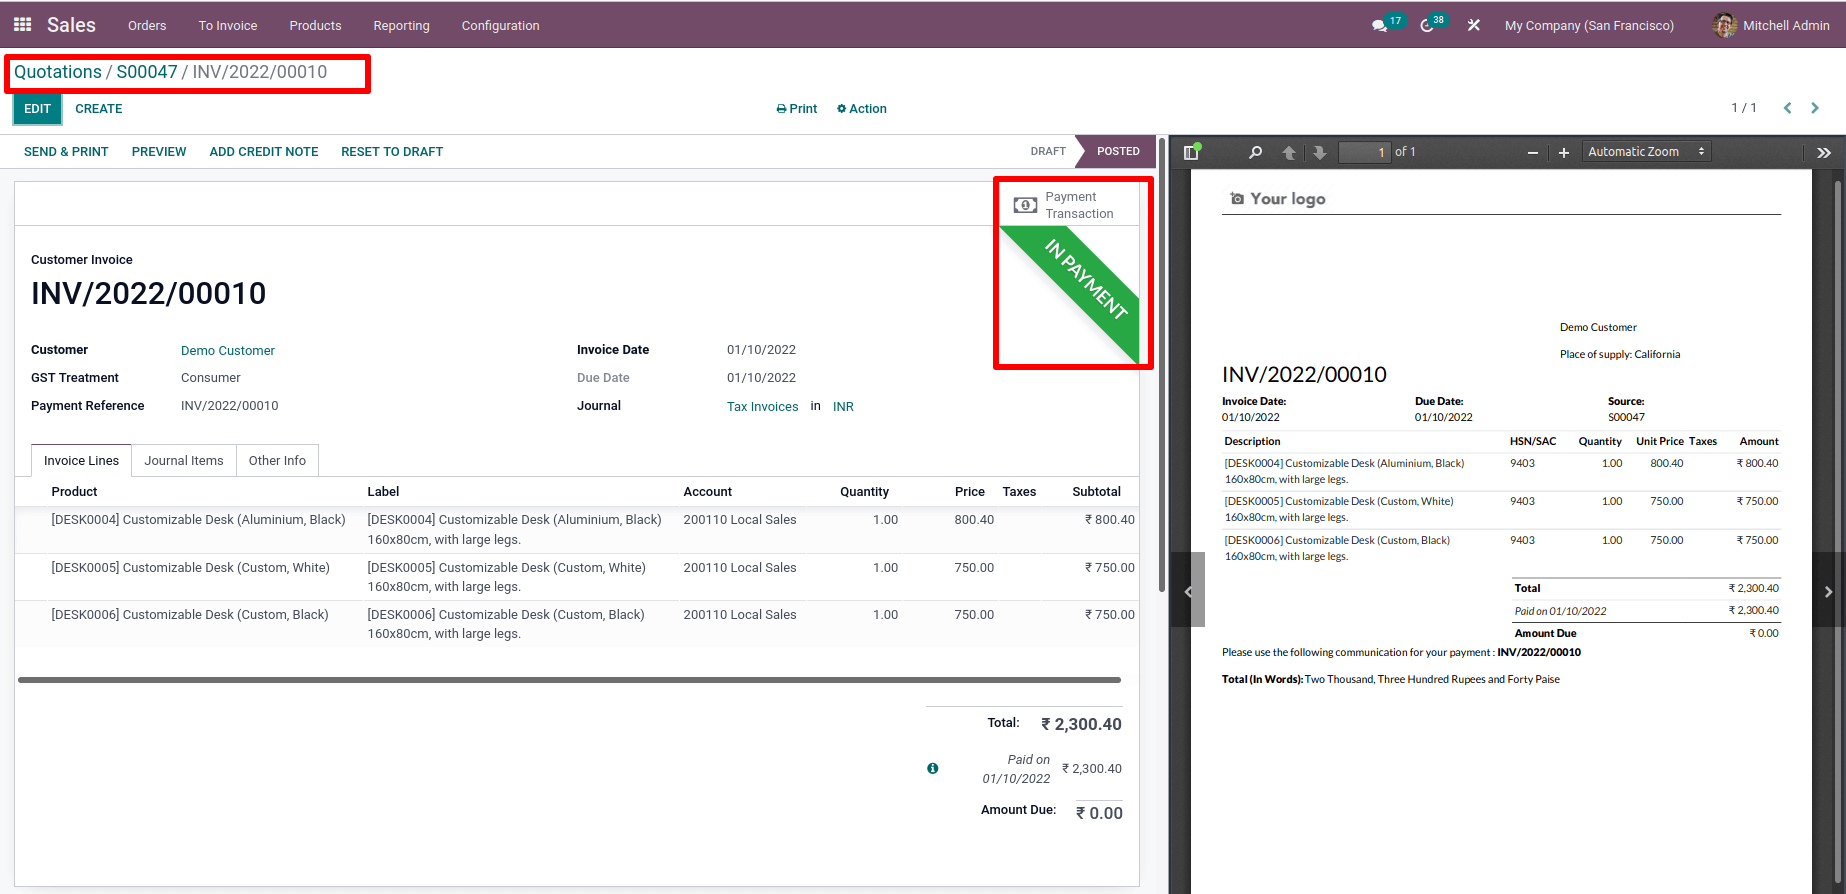Click RESET TO DRAFT button
Image resolution: width=1846 pixels, height=894 pixels.
coord(392,152)
